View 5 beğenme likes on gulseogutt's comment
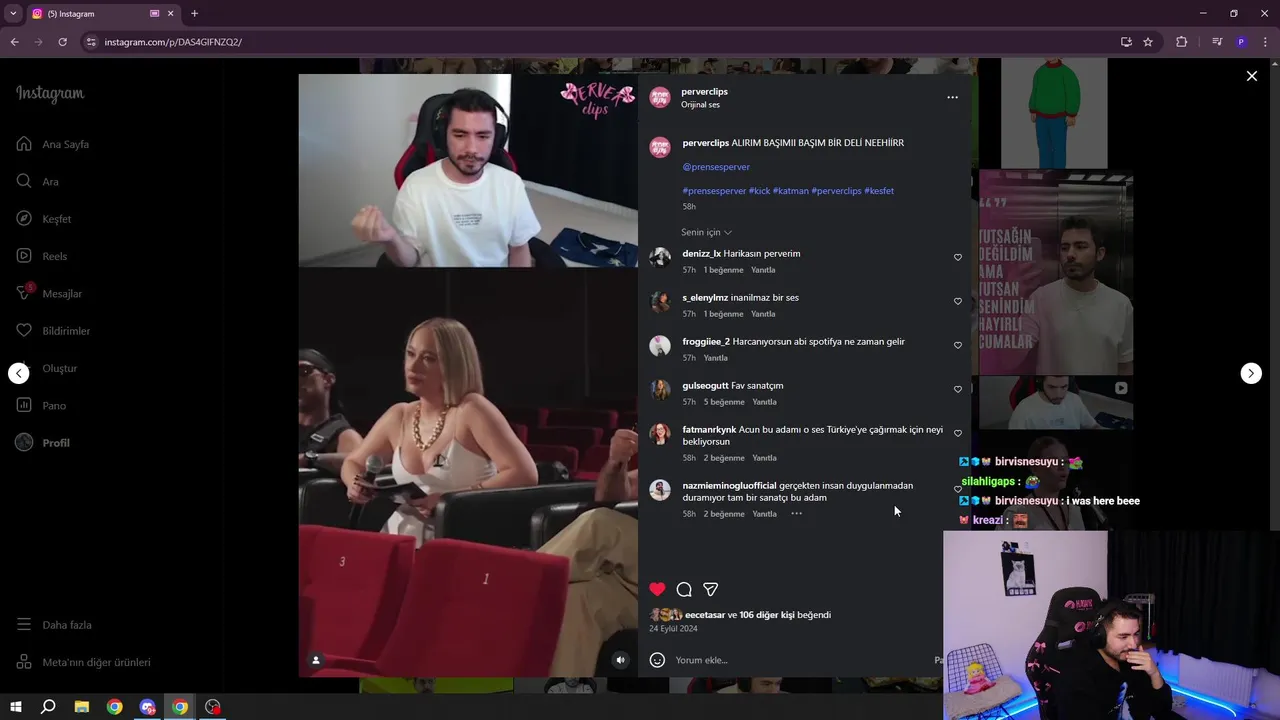Image resolution: width=1280 pixels, height=720 pixels. [724, 402]
